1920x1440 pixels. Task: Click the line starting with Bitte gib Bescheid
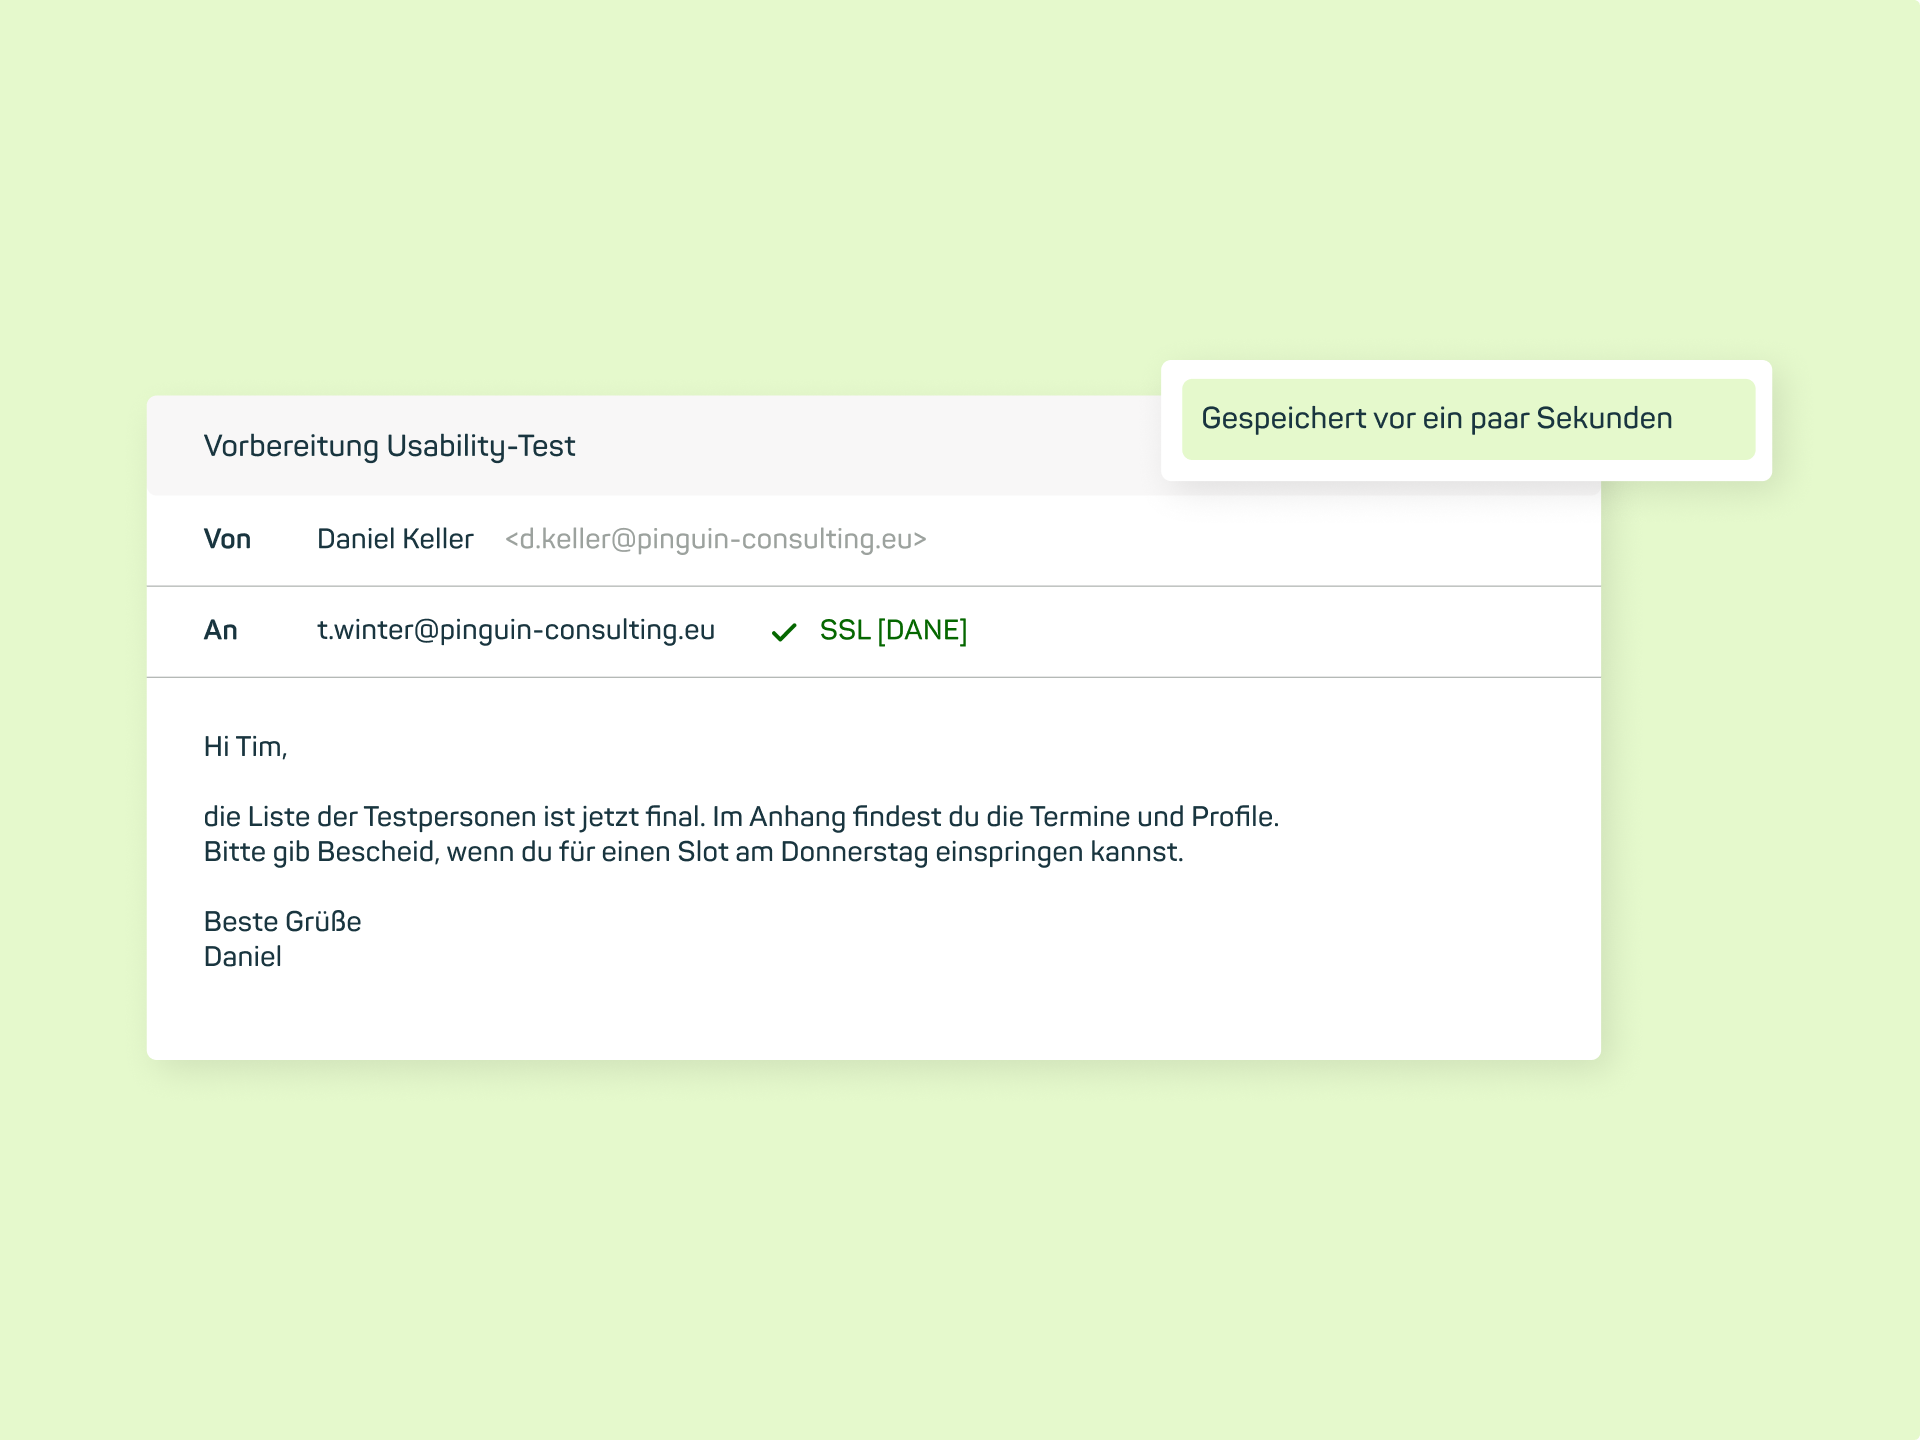pyautogui.click(x=693, y=852)
